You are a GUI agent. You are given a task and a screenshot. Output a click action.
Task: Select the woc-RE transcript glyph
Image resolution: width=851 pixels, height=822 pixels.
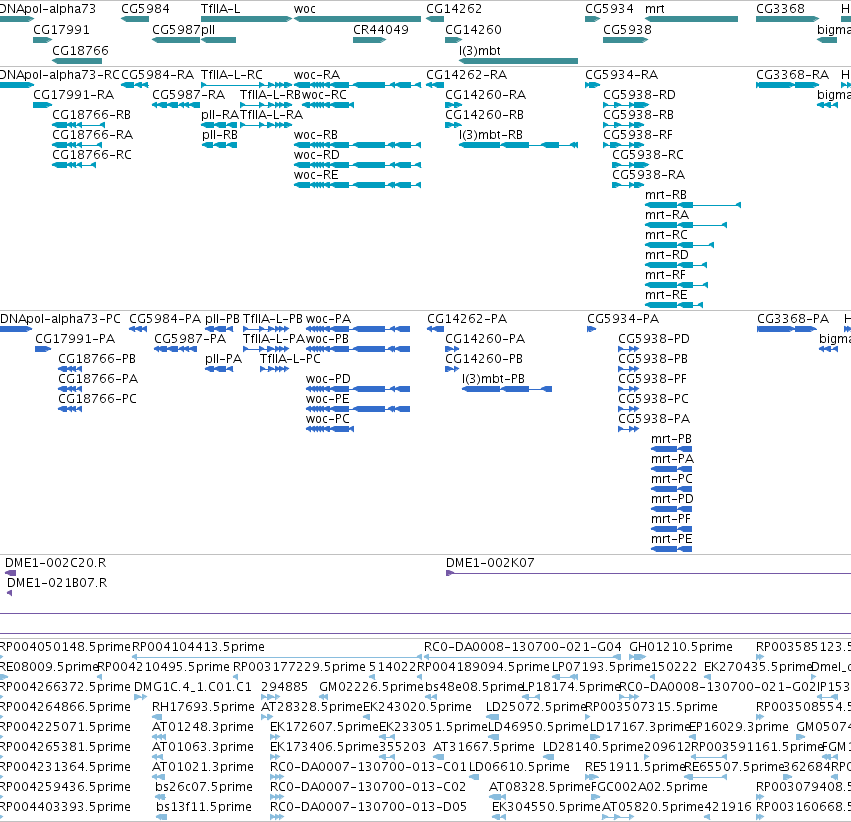click(357, 185)
